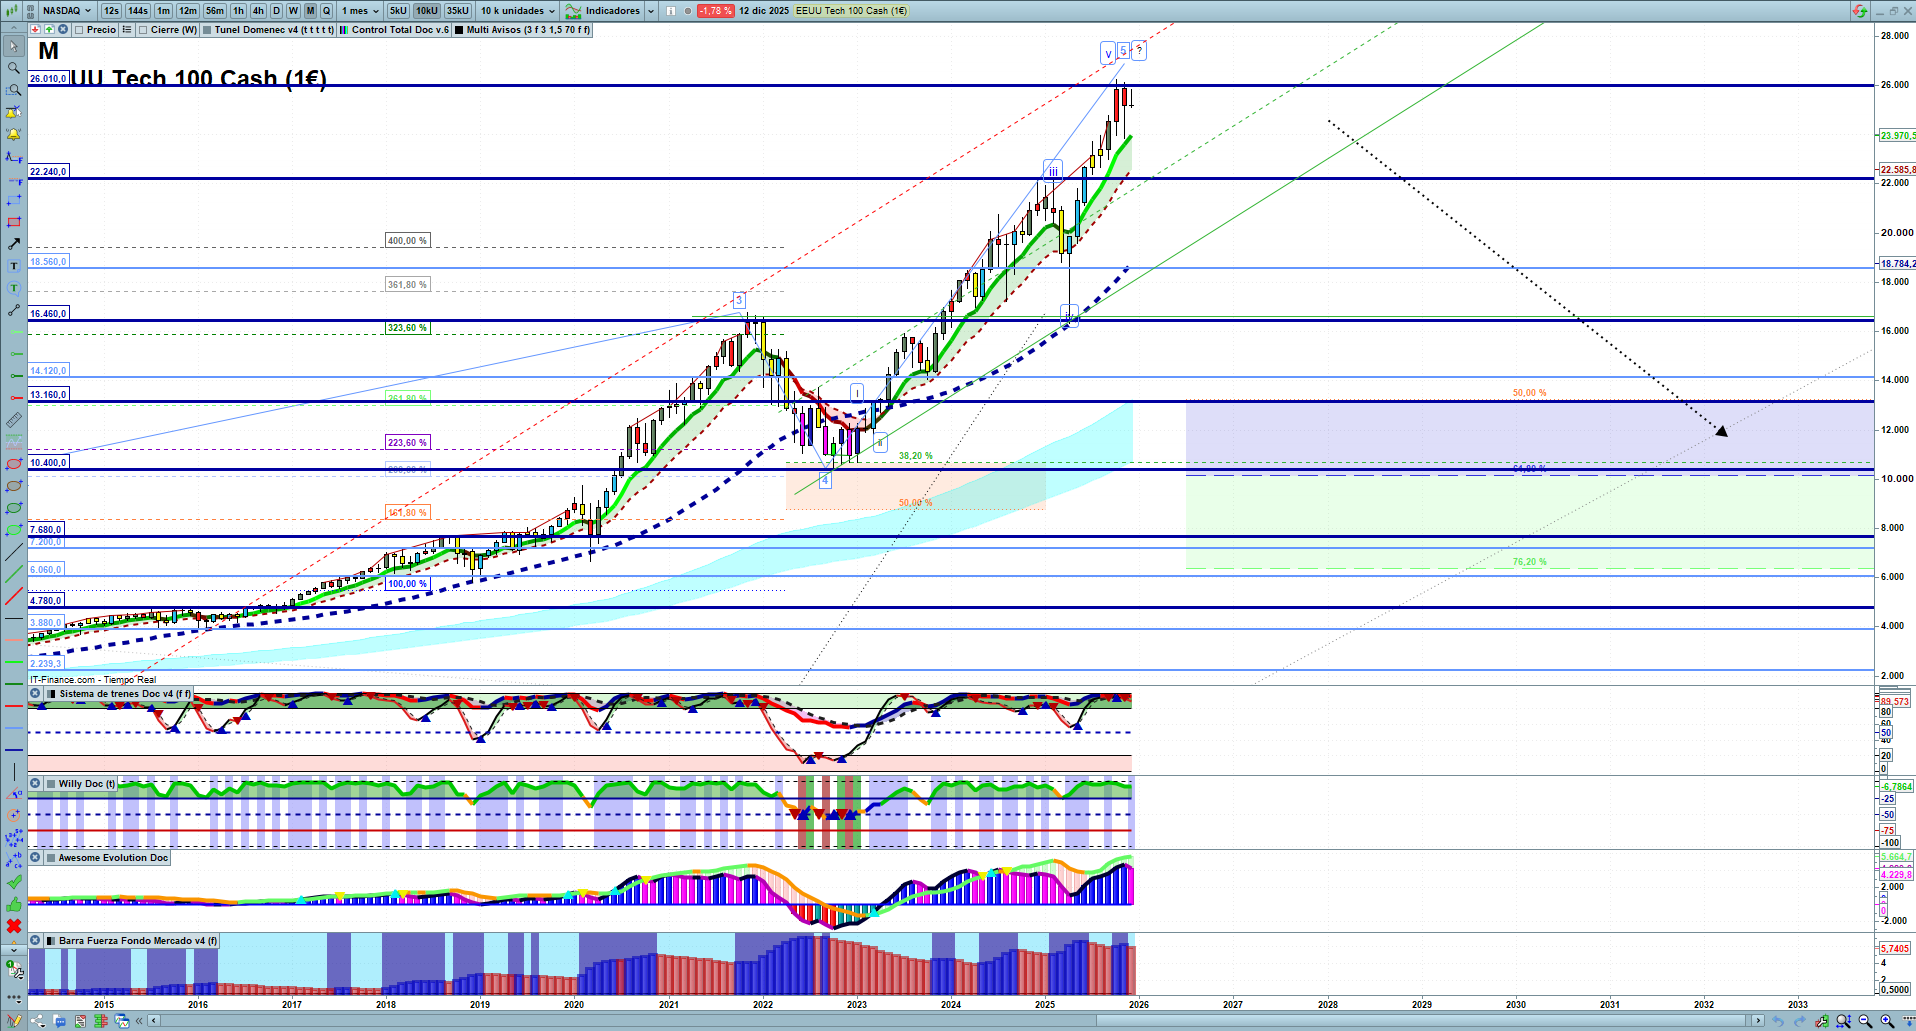This screenshot has height=1031, width=1916.
Task: Toggle the Cierre (W) checkbox
Action: pos(144,30)
